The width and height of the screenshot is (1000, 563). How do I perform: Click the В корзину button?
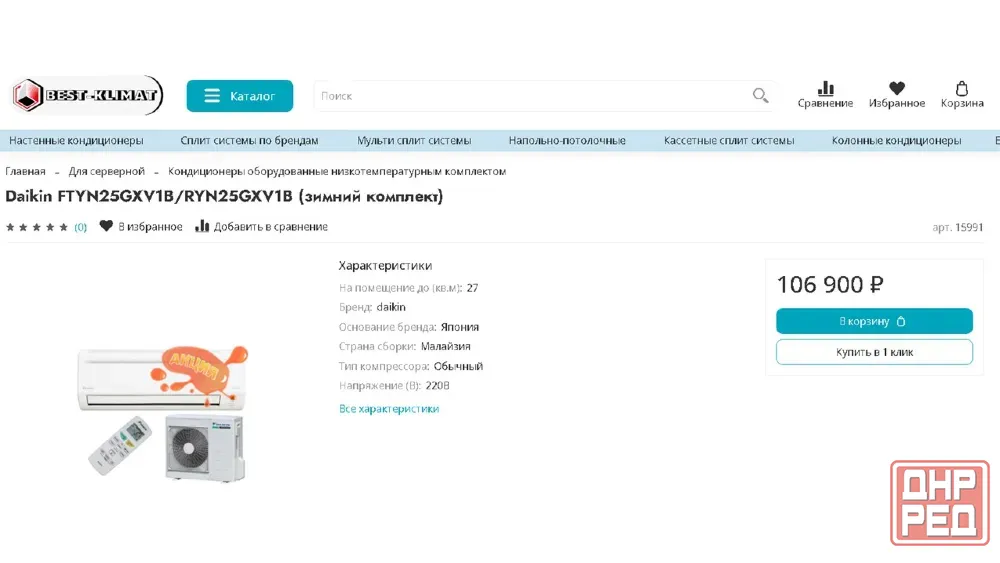coord(874,321)
